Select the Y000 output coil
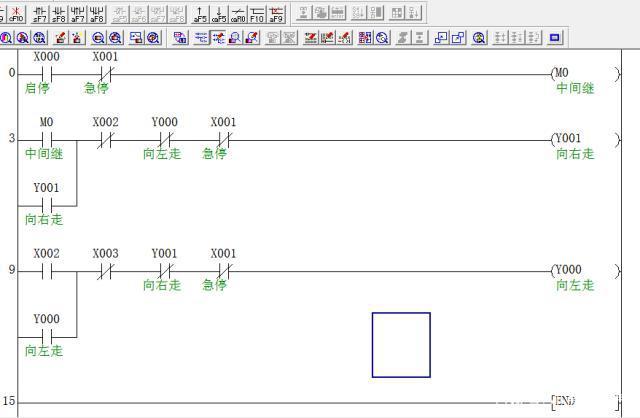This screenshot has width=640, height=418. pos(572,271)
